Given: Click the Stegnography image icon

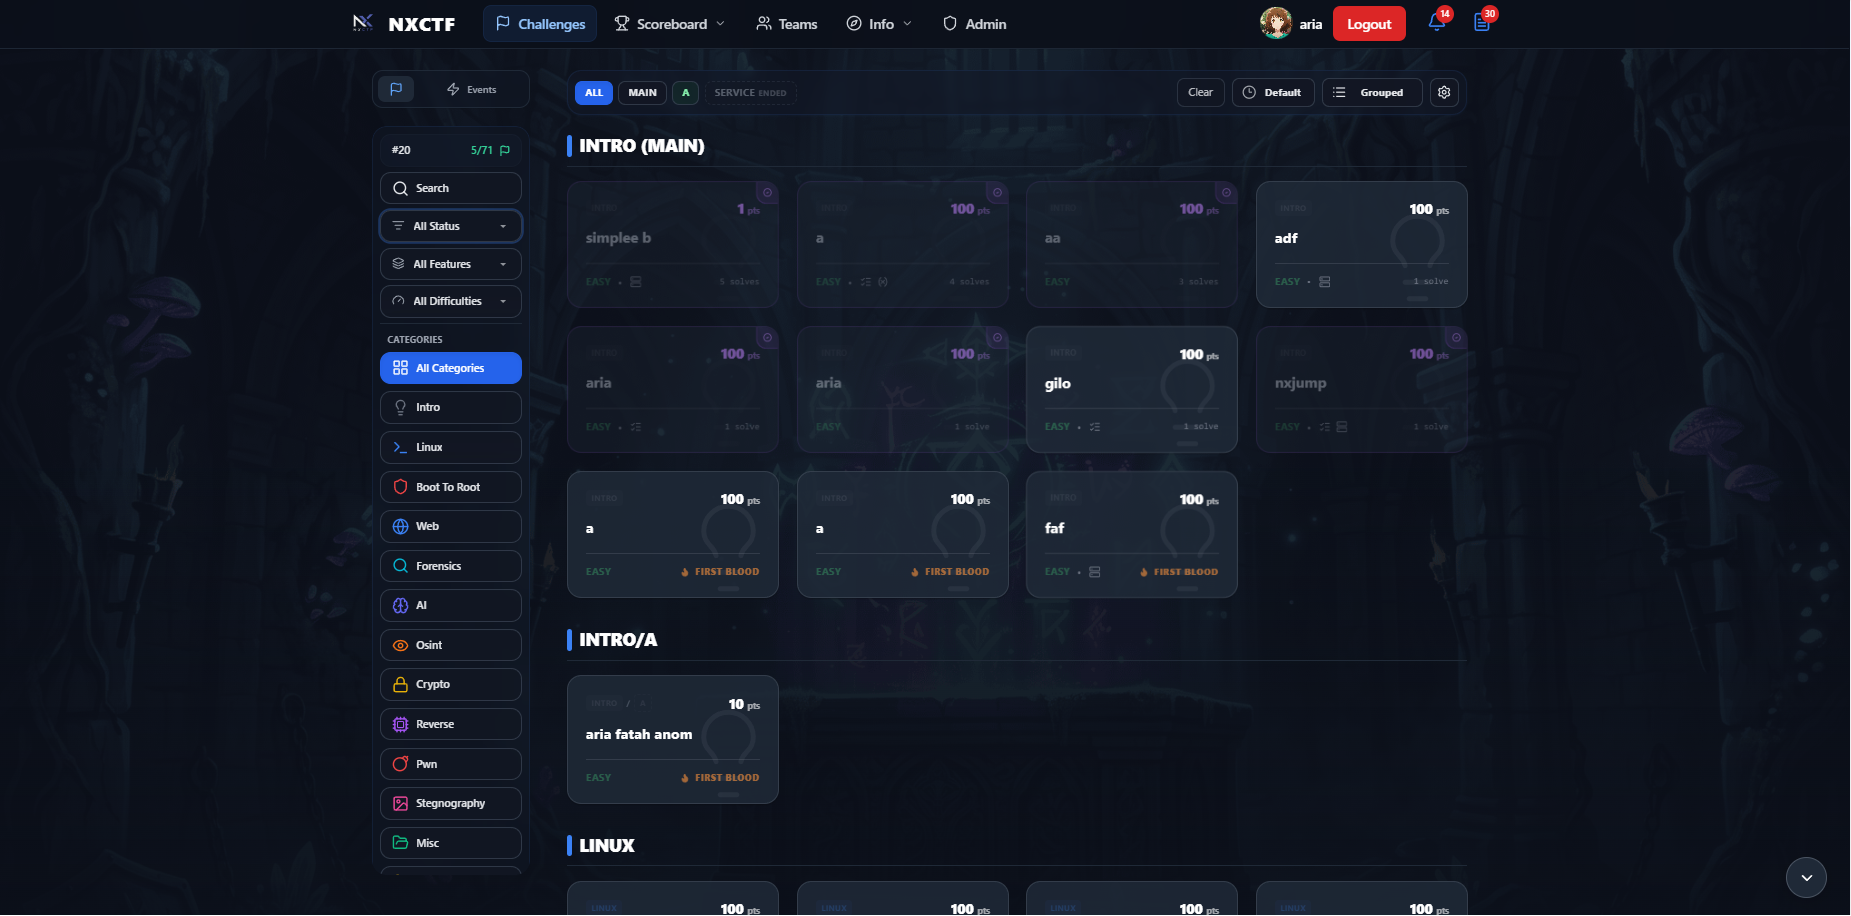Looking at the screenshot, I should tap(400, 803).
